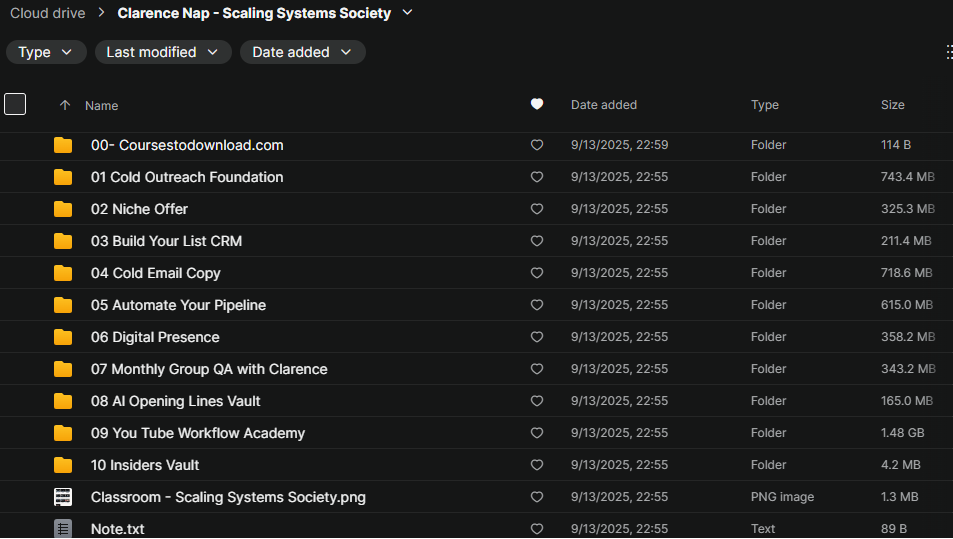Sort by the Size column header

click(x=892, y=105)
